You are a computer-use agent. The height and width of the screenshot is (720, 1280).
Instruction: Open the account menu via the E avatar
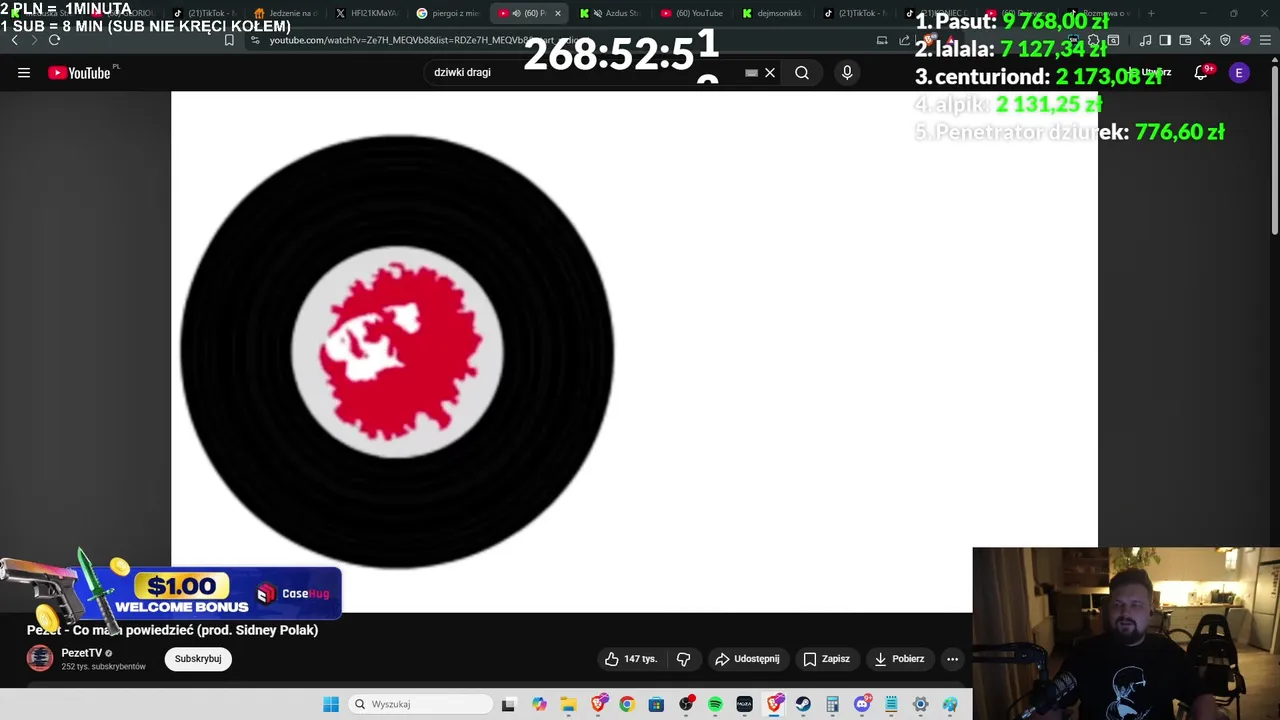point(1239,72)
